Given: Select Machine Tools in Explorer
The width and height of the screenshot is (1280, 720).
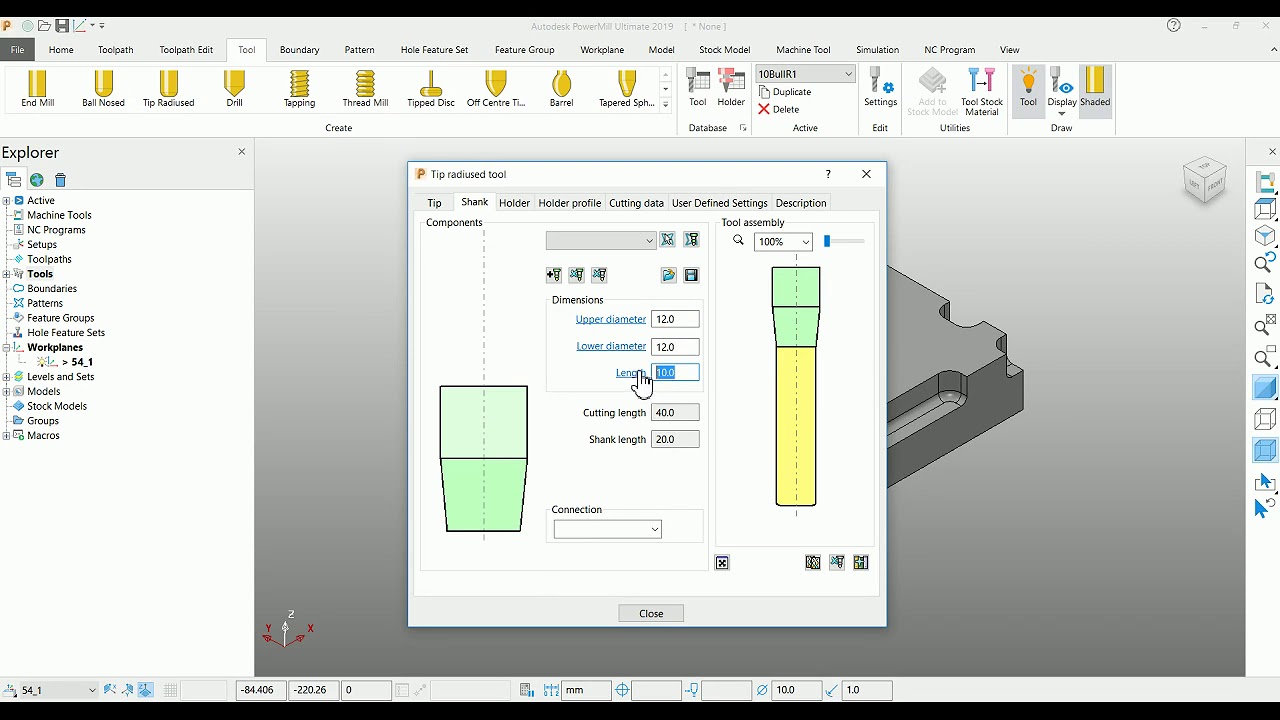Looking at the screenshot, I should (x=59, y=215).
